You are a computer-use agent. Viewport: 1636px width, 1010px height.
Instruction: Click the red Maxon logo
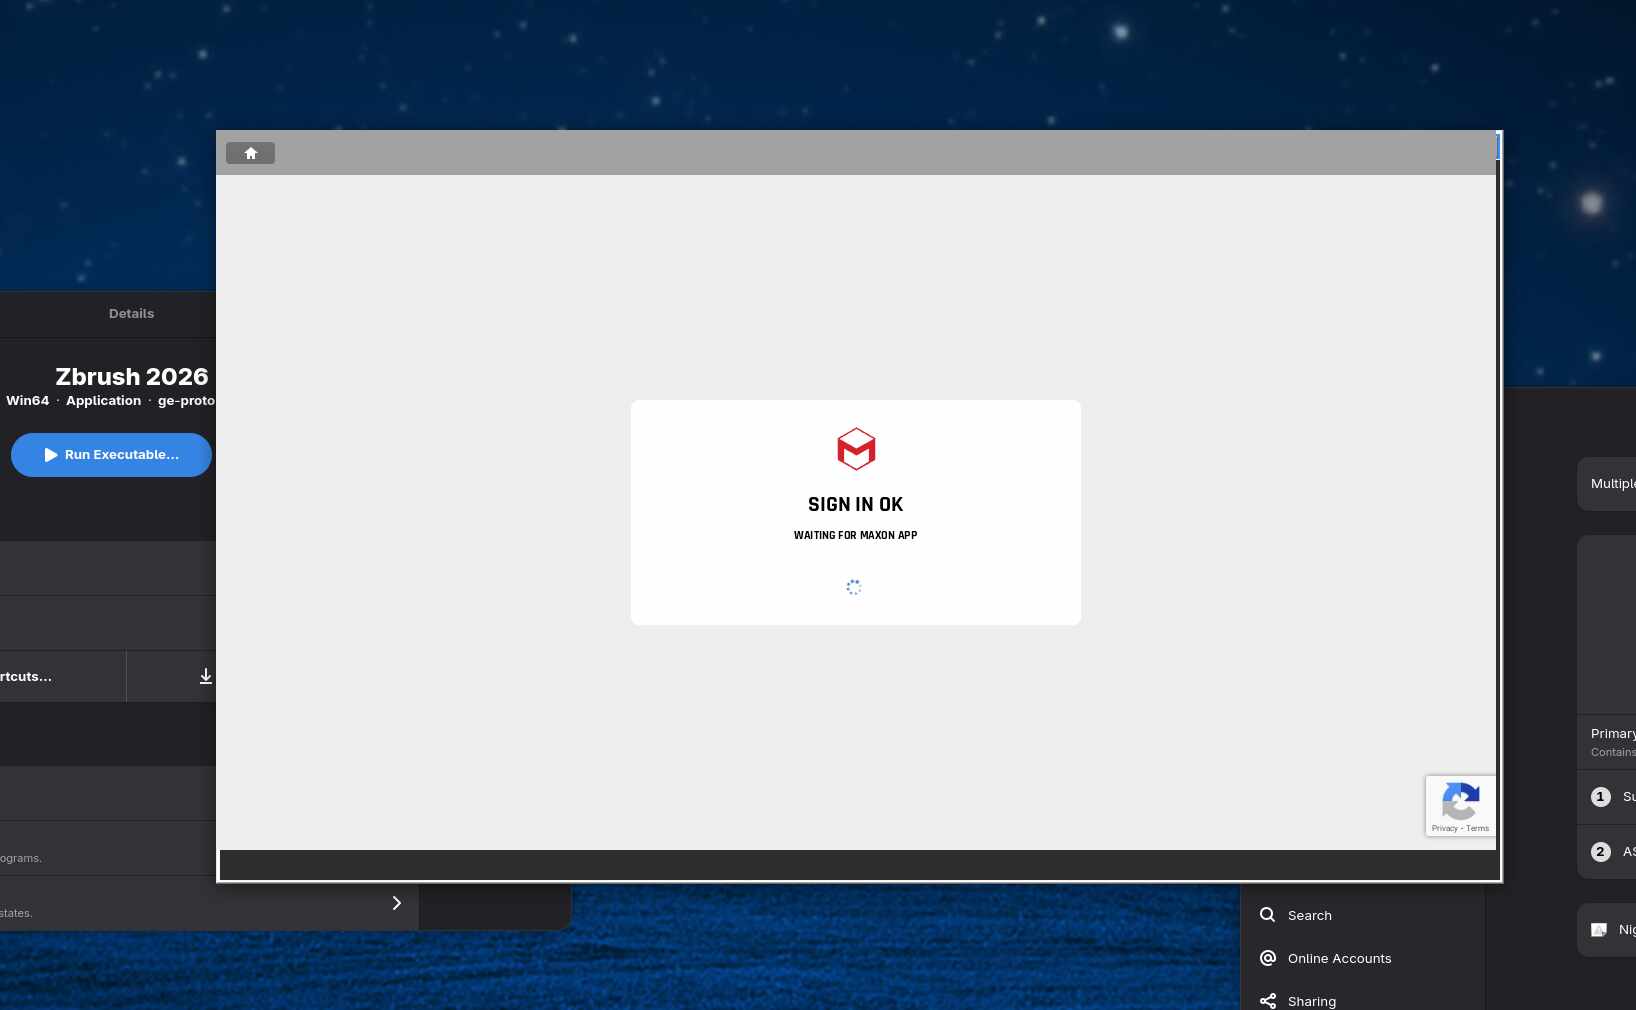pos(856,449)
